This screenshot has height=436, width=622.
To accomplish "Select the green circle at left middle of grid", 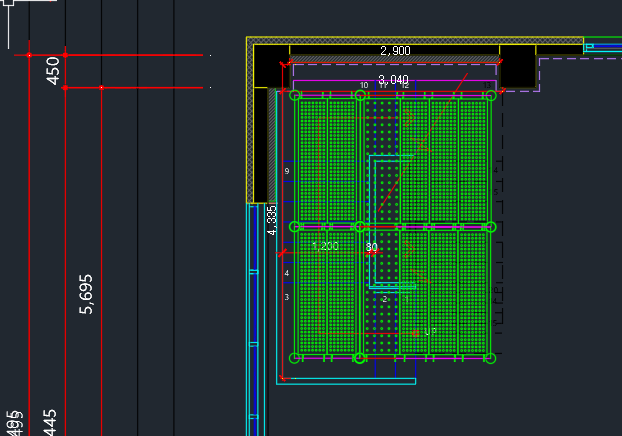I will click(x=295, y=227).
